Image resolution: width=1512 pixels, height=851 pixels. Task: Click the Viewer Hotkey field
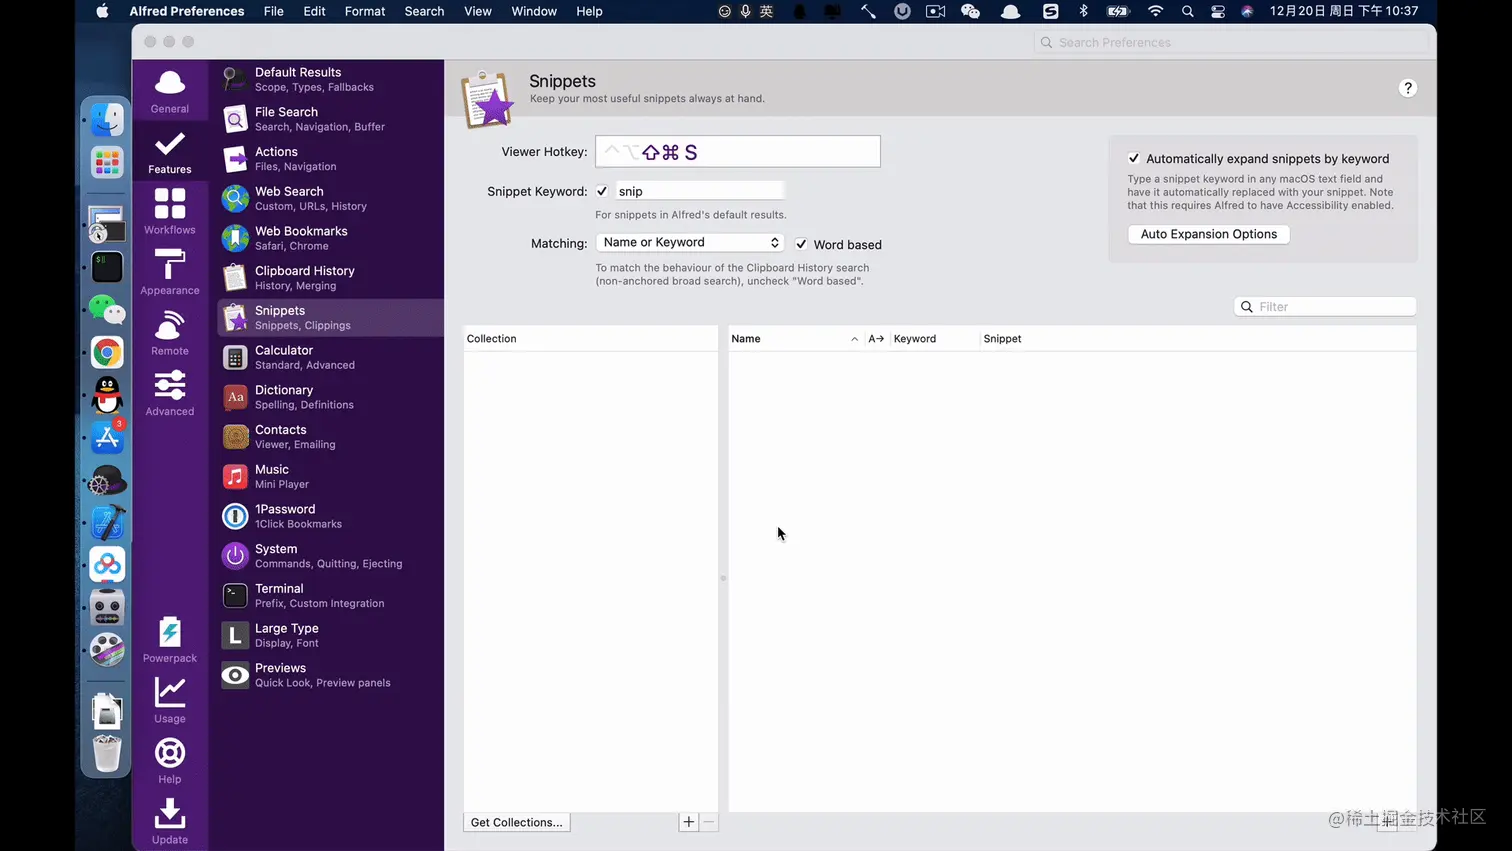point(738,152)
